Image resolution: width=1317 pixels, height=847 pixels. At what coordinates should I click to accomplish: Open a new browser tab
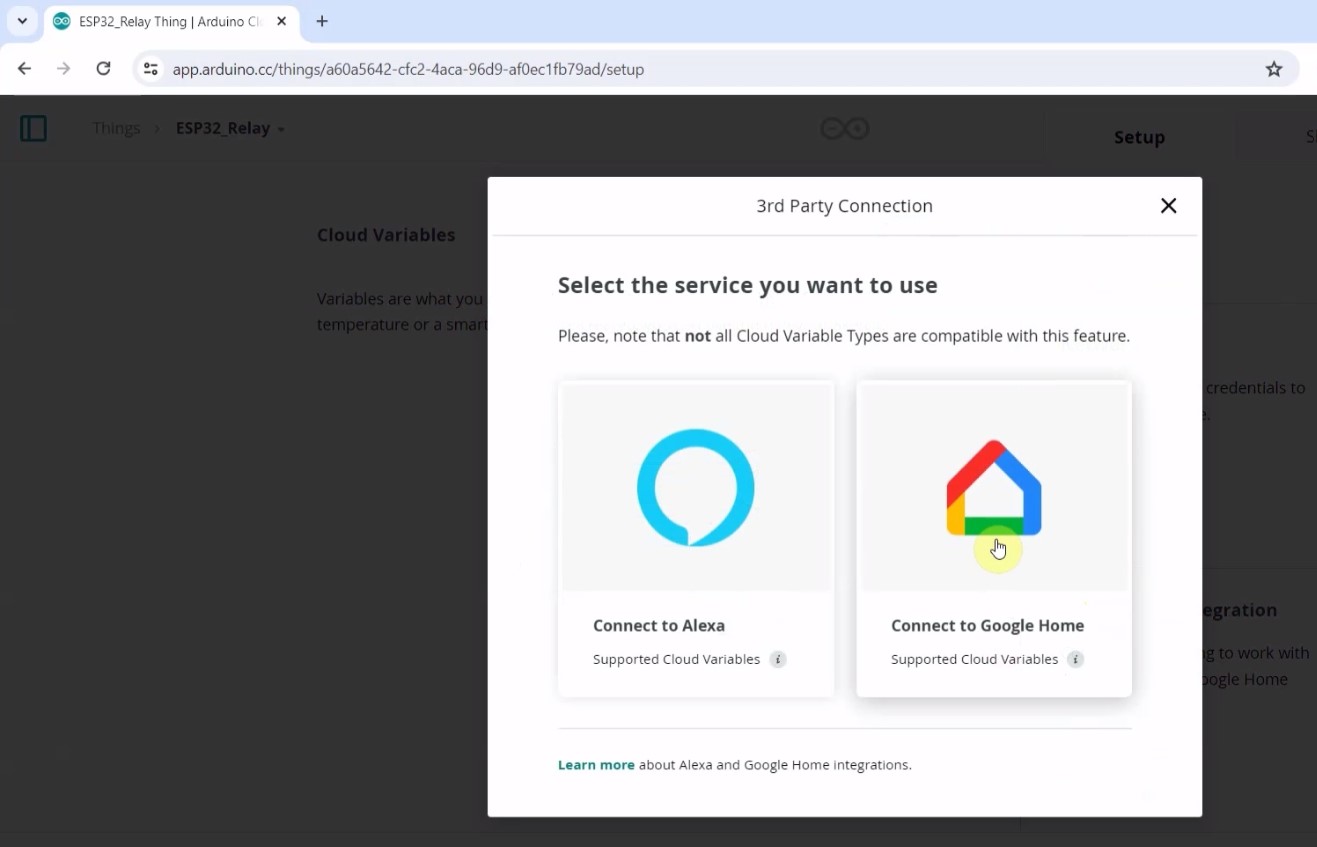click(x=322, y=21)
